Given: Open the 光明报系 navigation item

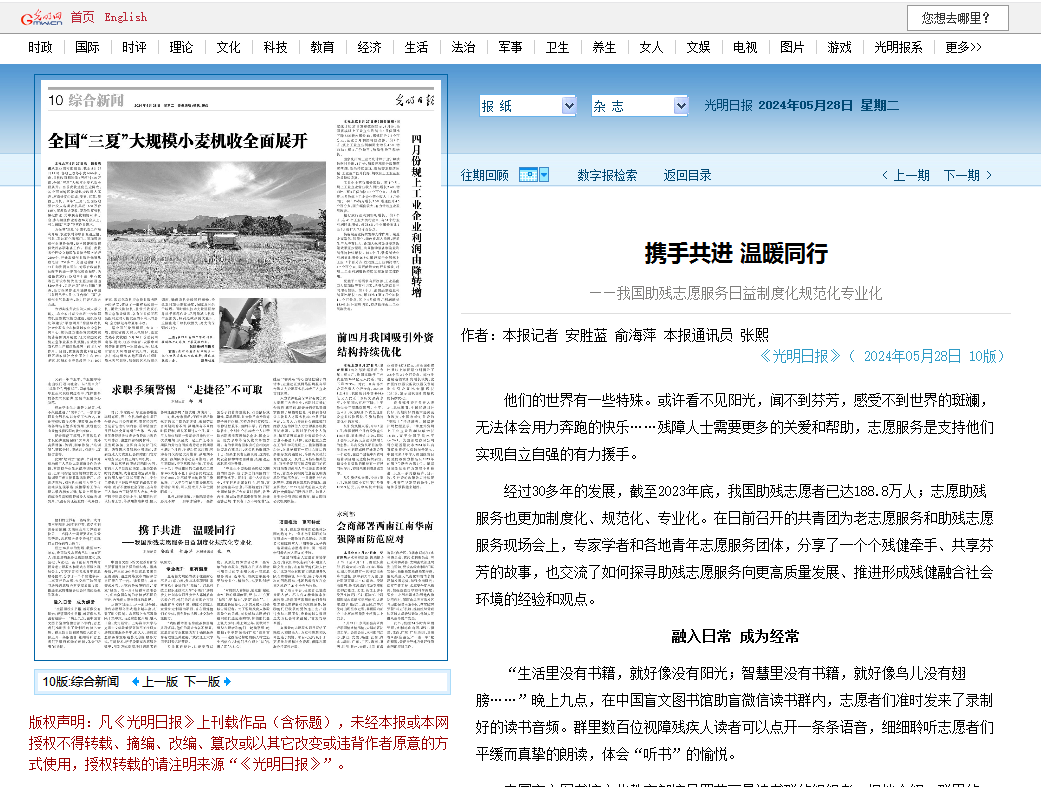Looking at the screenshot, I should click(898, 47).
